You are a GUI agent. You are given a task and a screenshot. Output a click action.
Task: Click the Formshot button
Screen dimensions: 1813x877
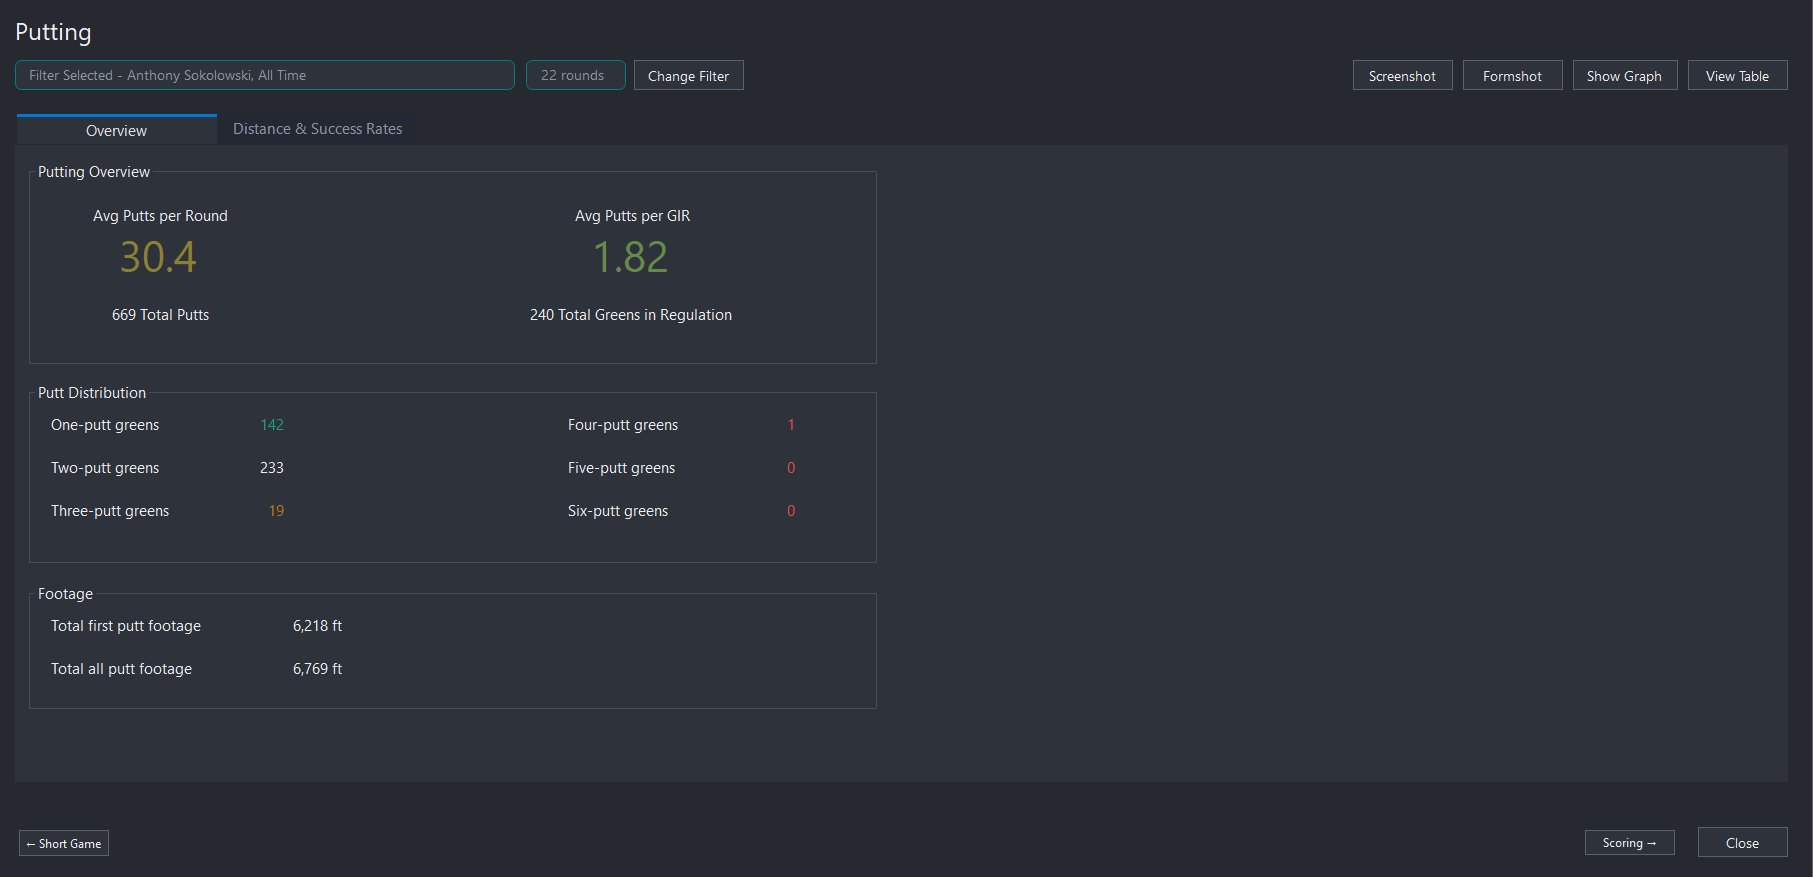point(1512,76)
